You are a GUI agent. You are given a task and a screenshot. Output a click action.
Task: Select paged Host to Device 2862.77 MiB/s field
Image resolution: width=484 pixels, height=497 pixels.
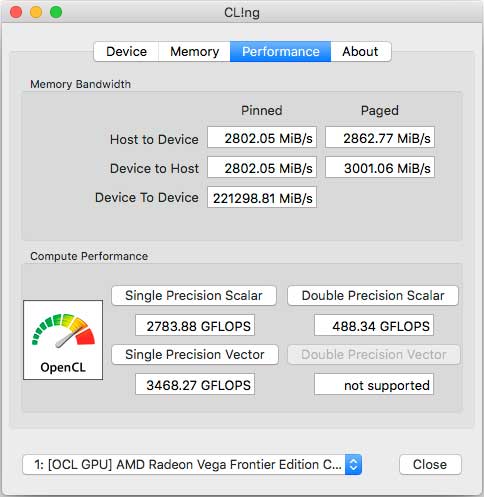380,137
